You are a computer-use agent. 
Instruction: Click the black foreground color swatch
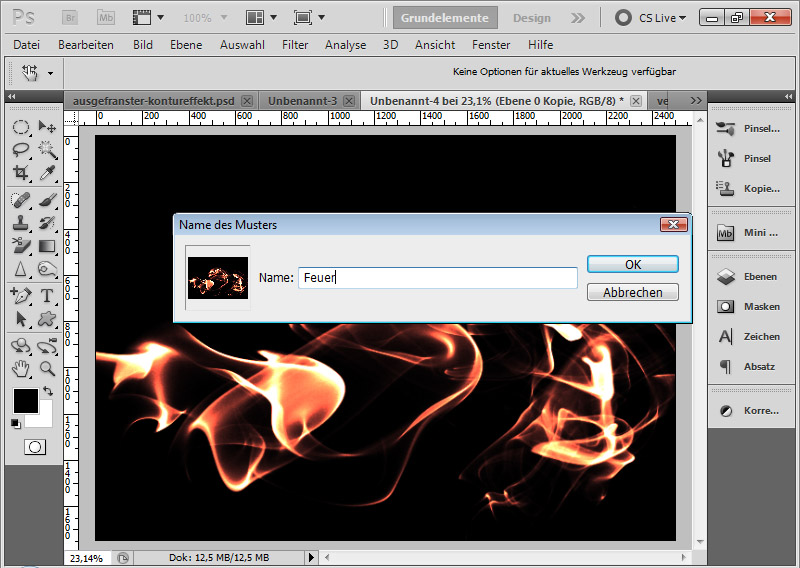click(x=25, y=401)
